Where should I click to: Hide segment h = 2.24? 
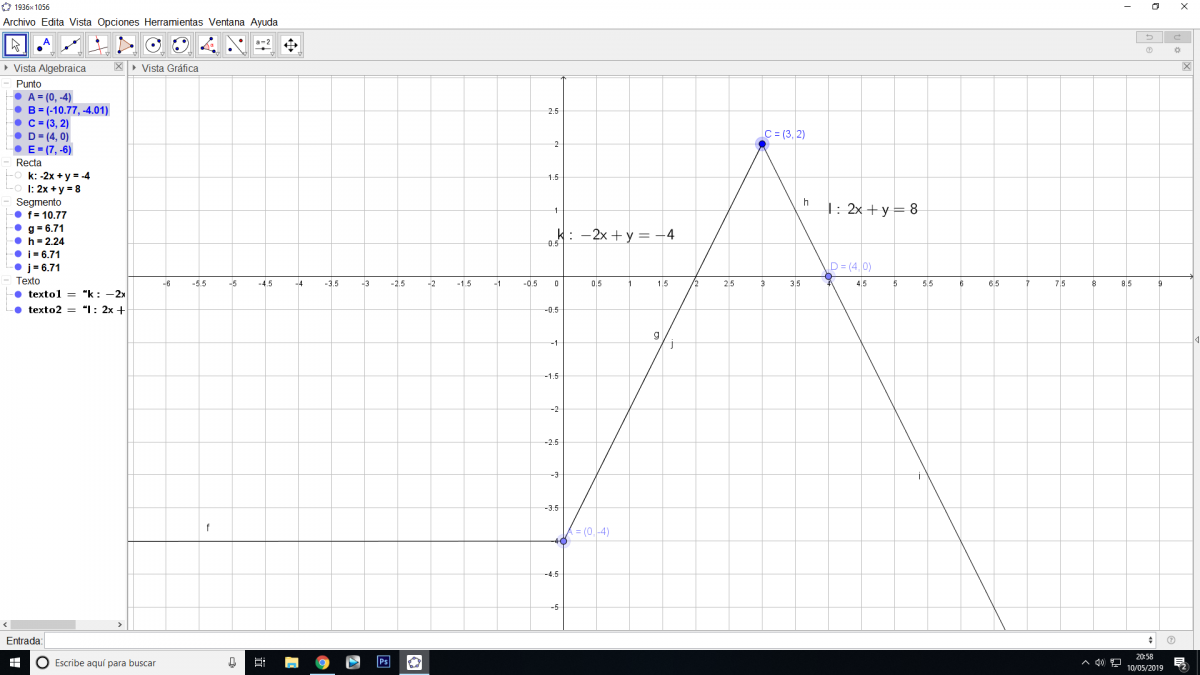19,241
